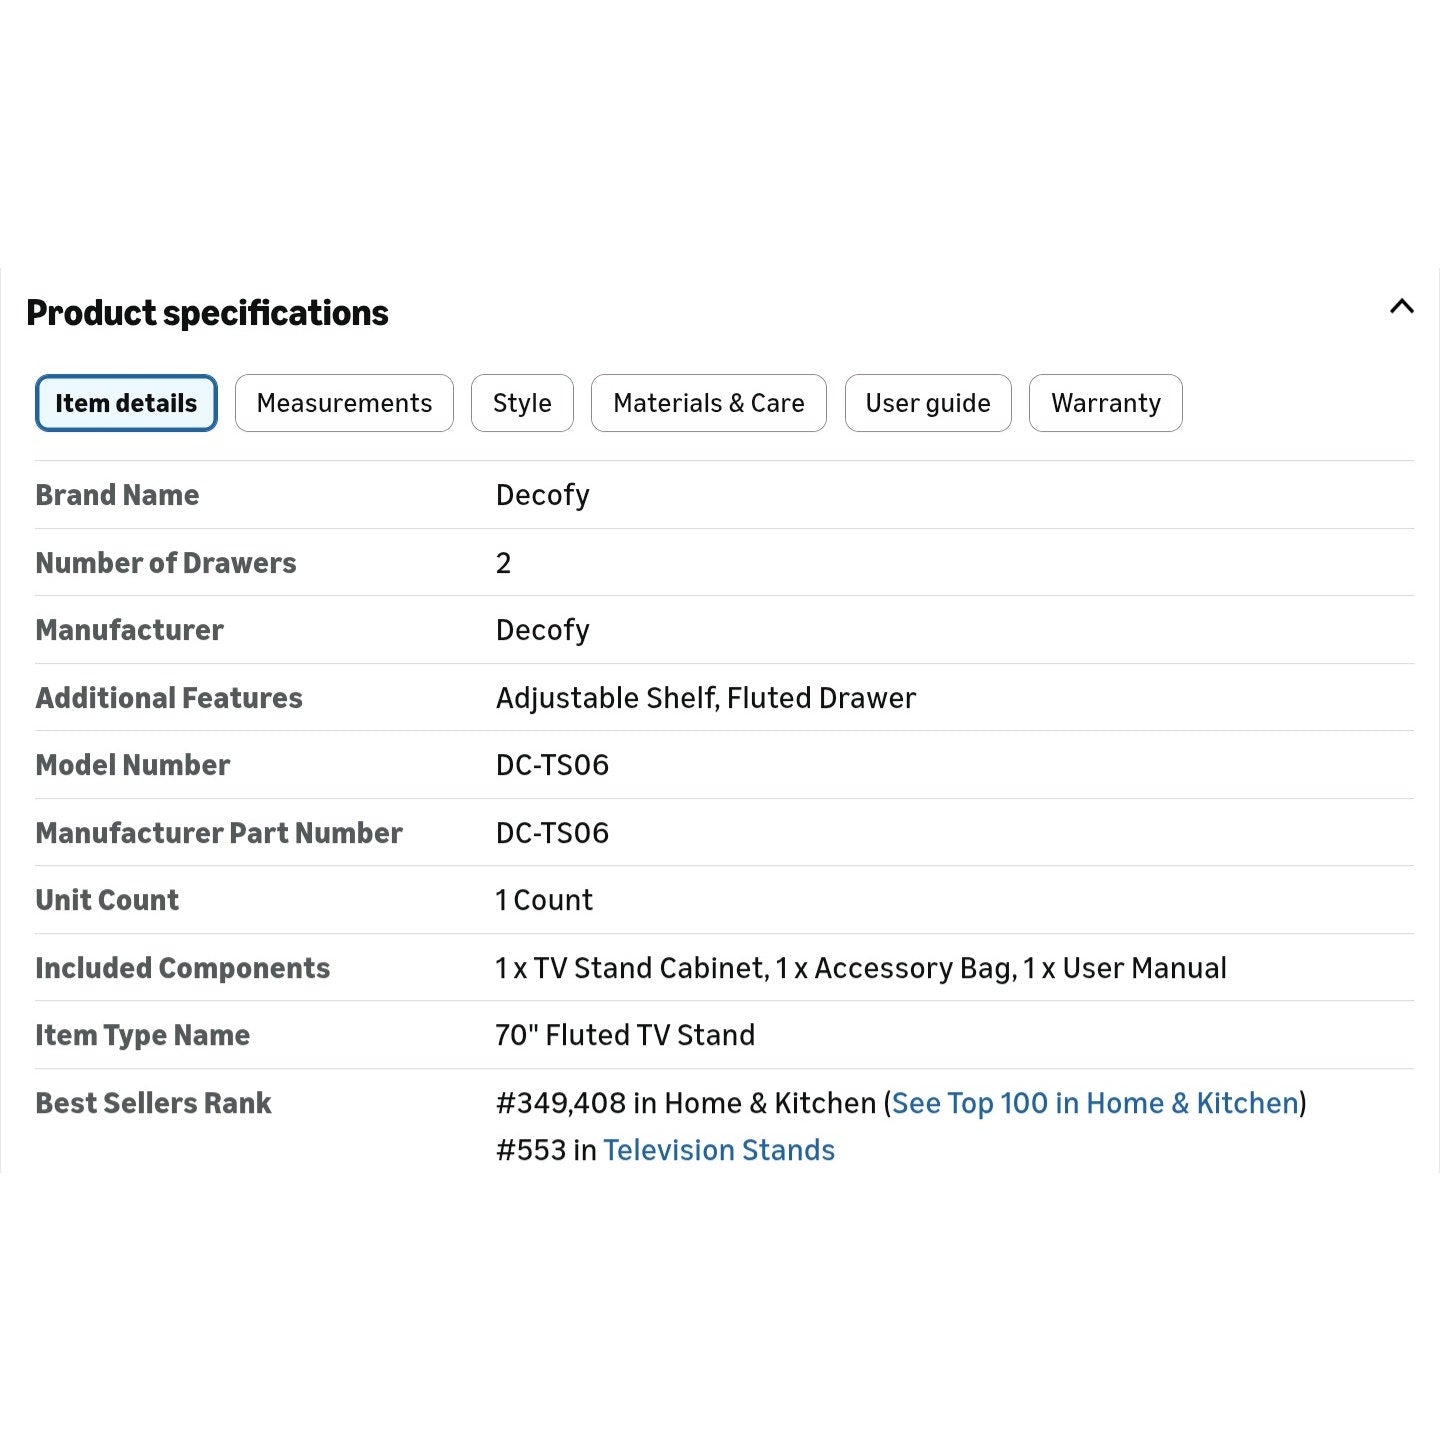1440x1440 pixels.
Task: Open See Top 100 in Home & Kitchen link
Action: pos(1095,1103)
